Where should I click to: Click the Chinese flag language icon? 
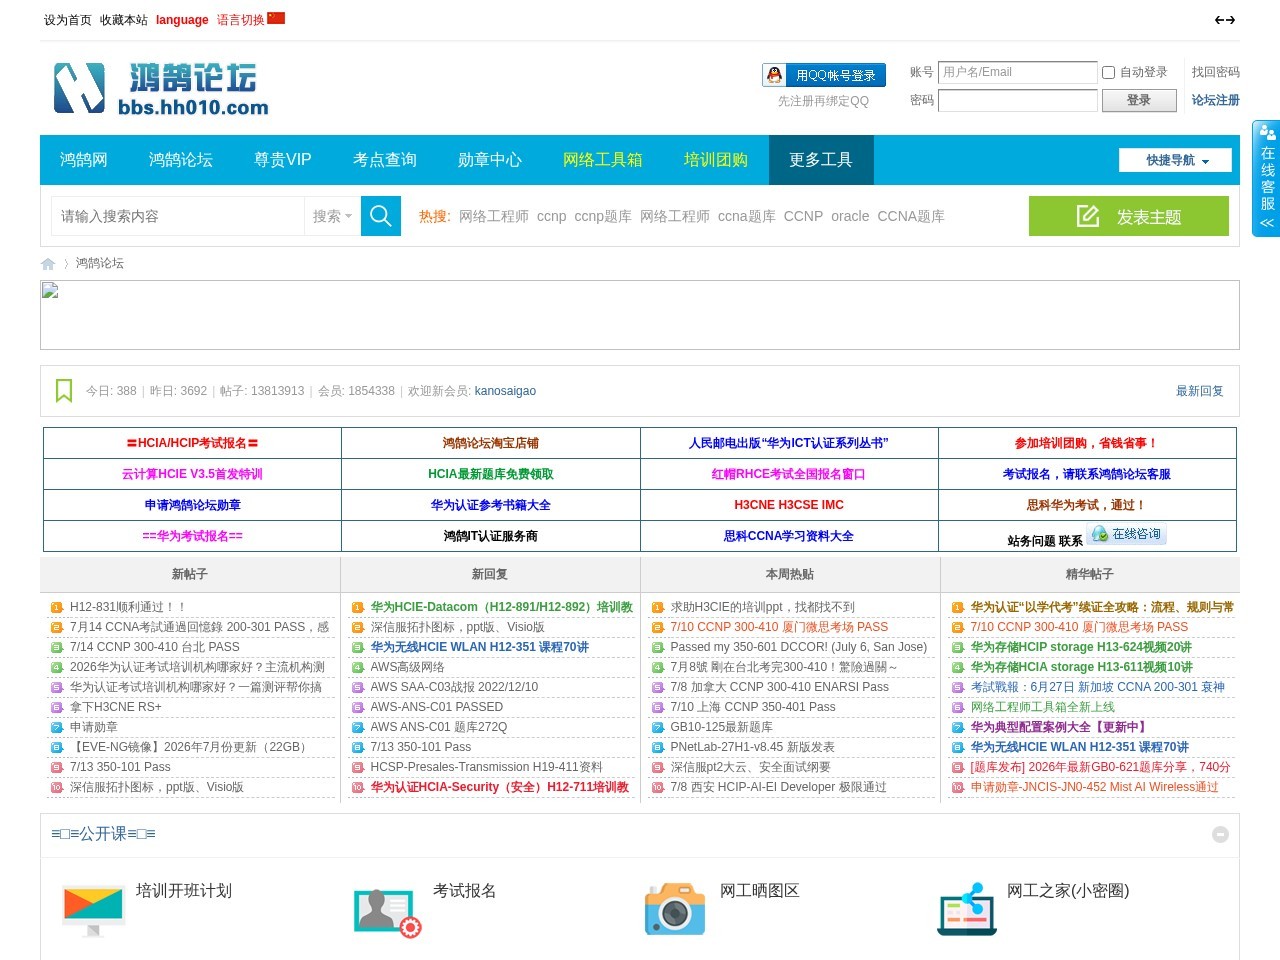[x=276, y=18]
